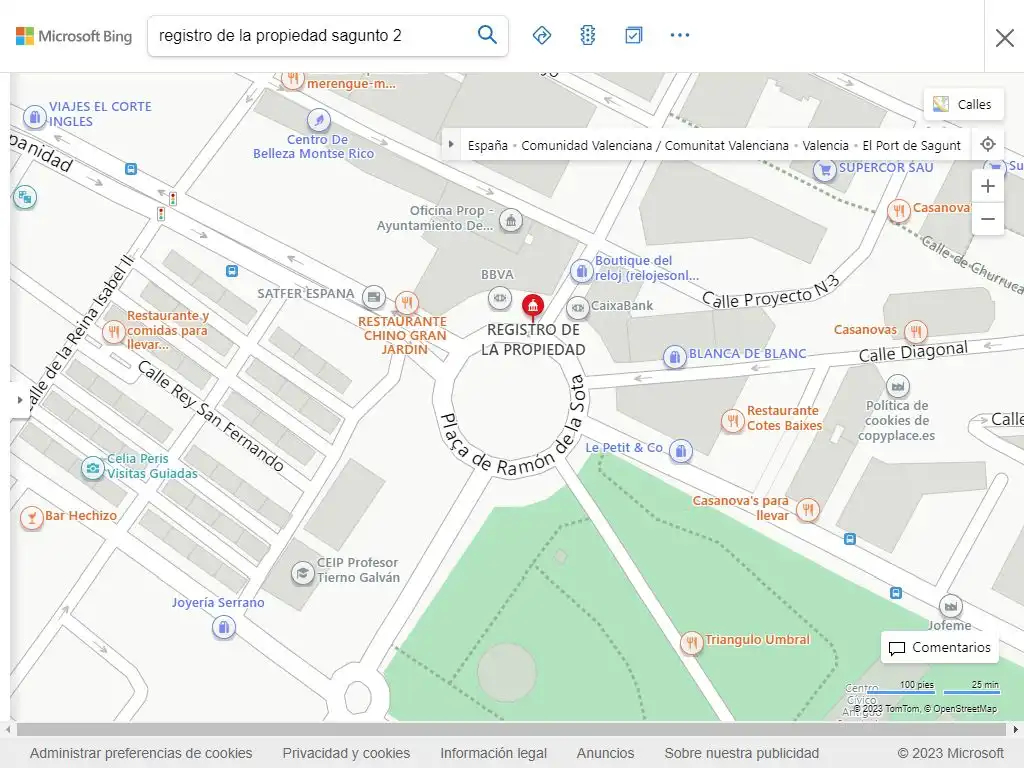The image size is (1024, 768).
Task: Zoom in with plus button
Action: (x=987, y=186)
